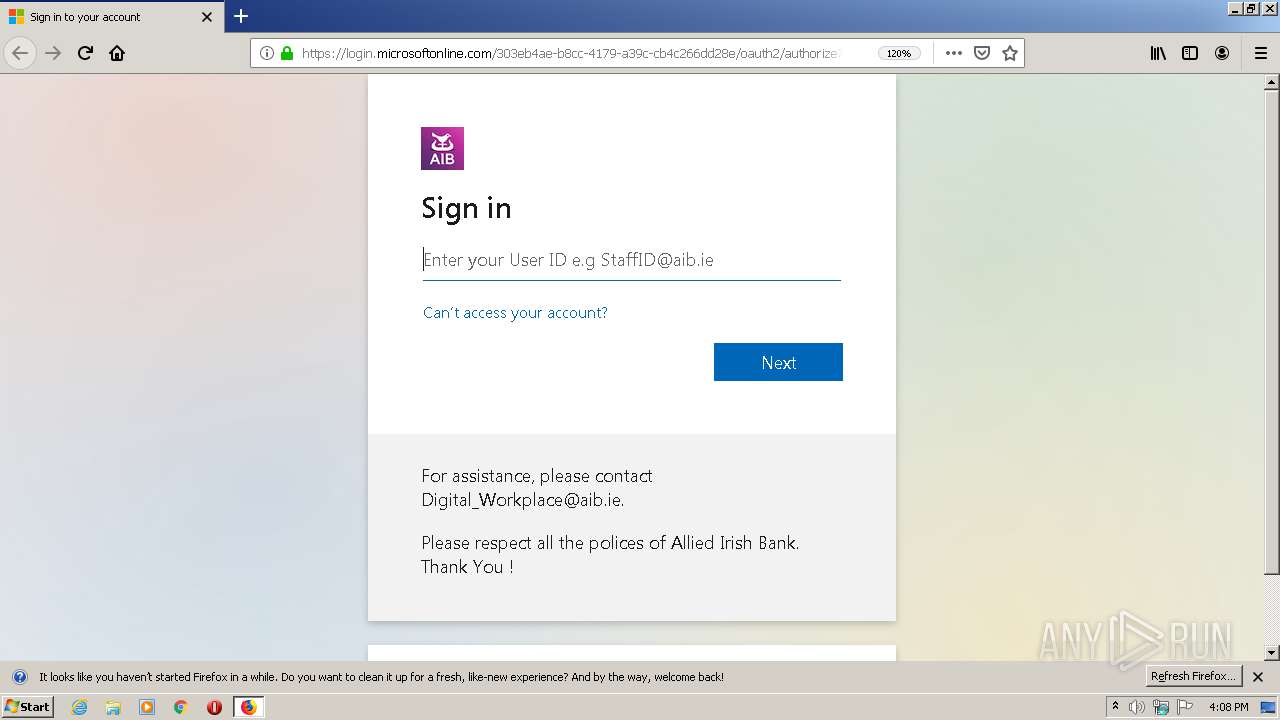
Task: Click the AIB logo
Action: [442, 148]
